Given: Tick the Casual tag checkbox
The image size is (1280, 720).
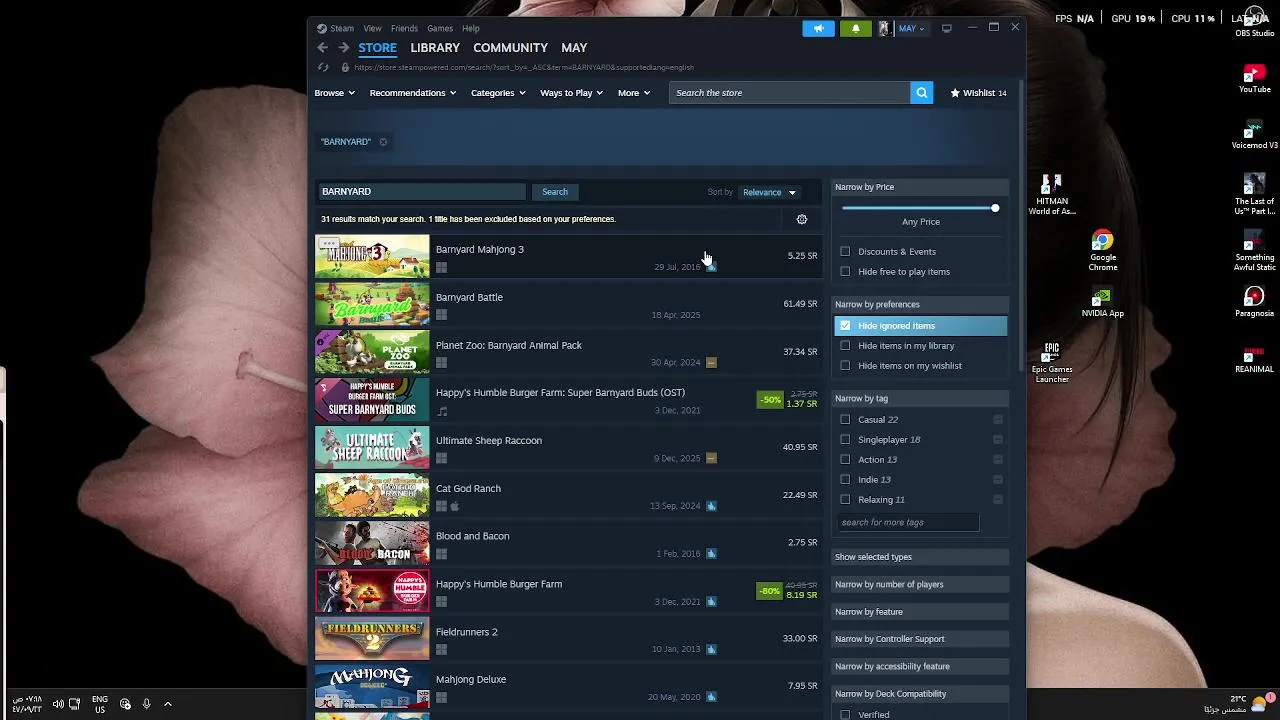Looking at the screenshot, I should click(845, 420).
